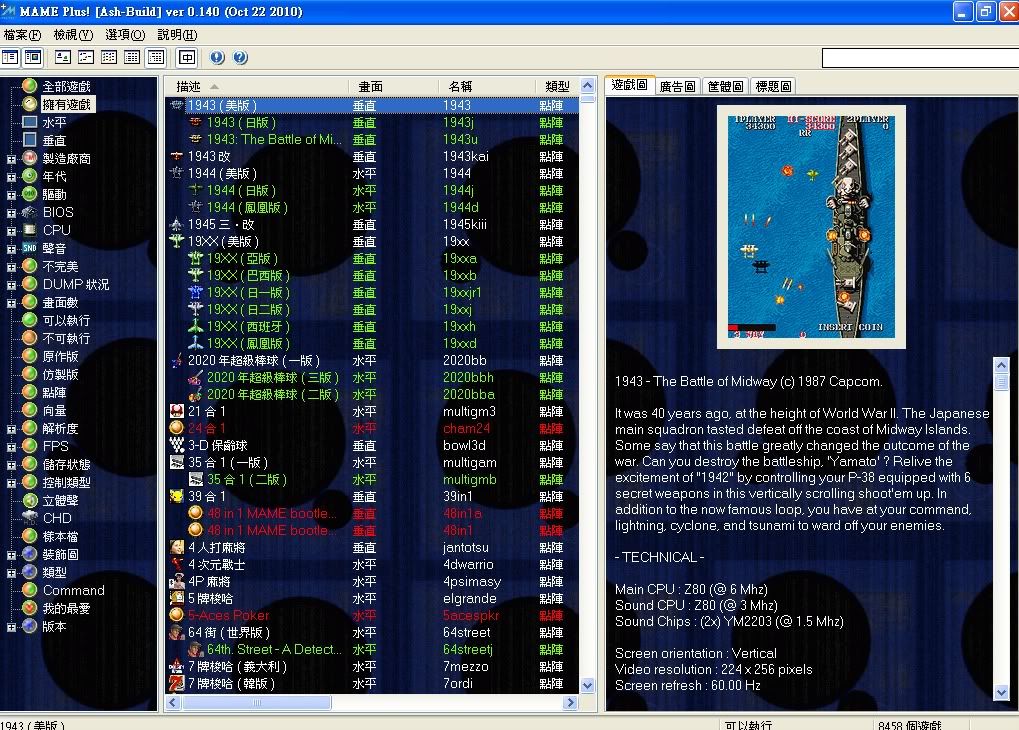1019x730 pixels.
Task: Select the 仿製版 filter icon
Action: click(29, 374)
